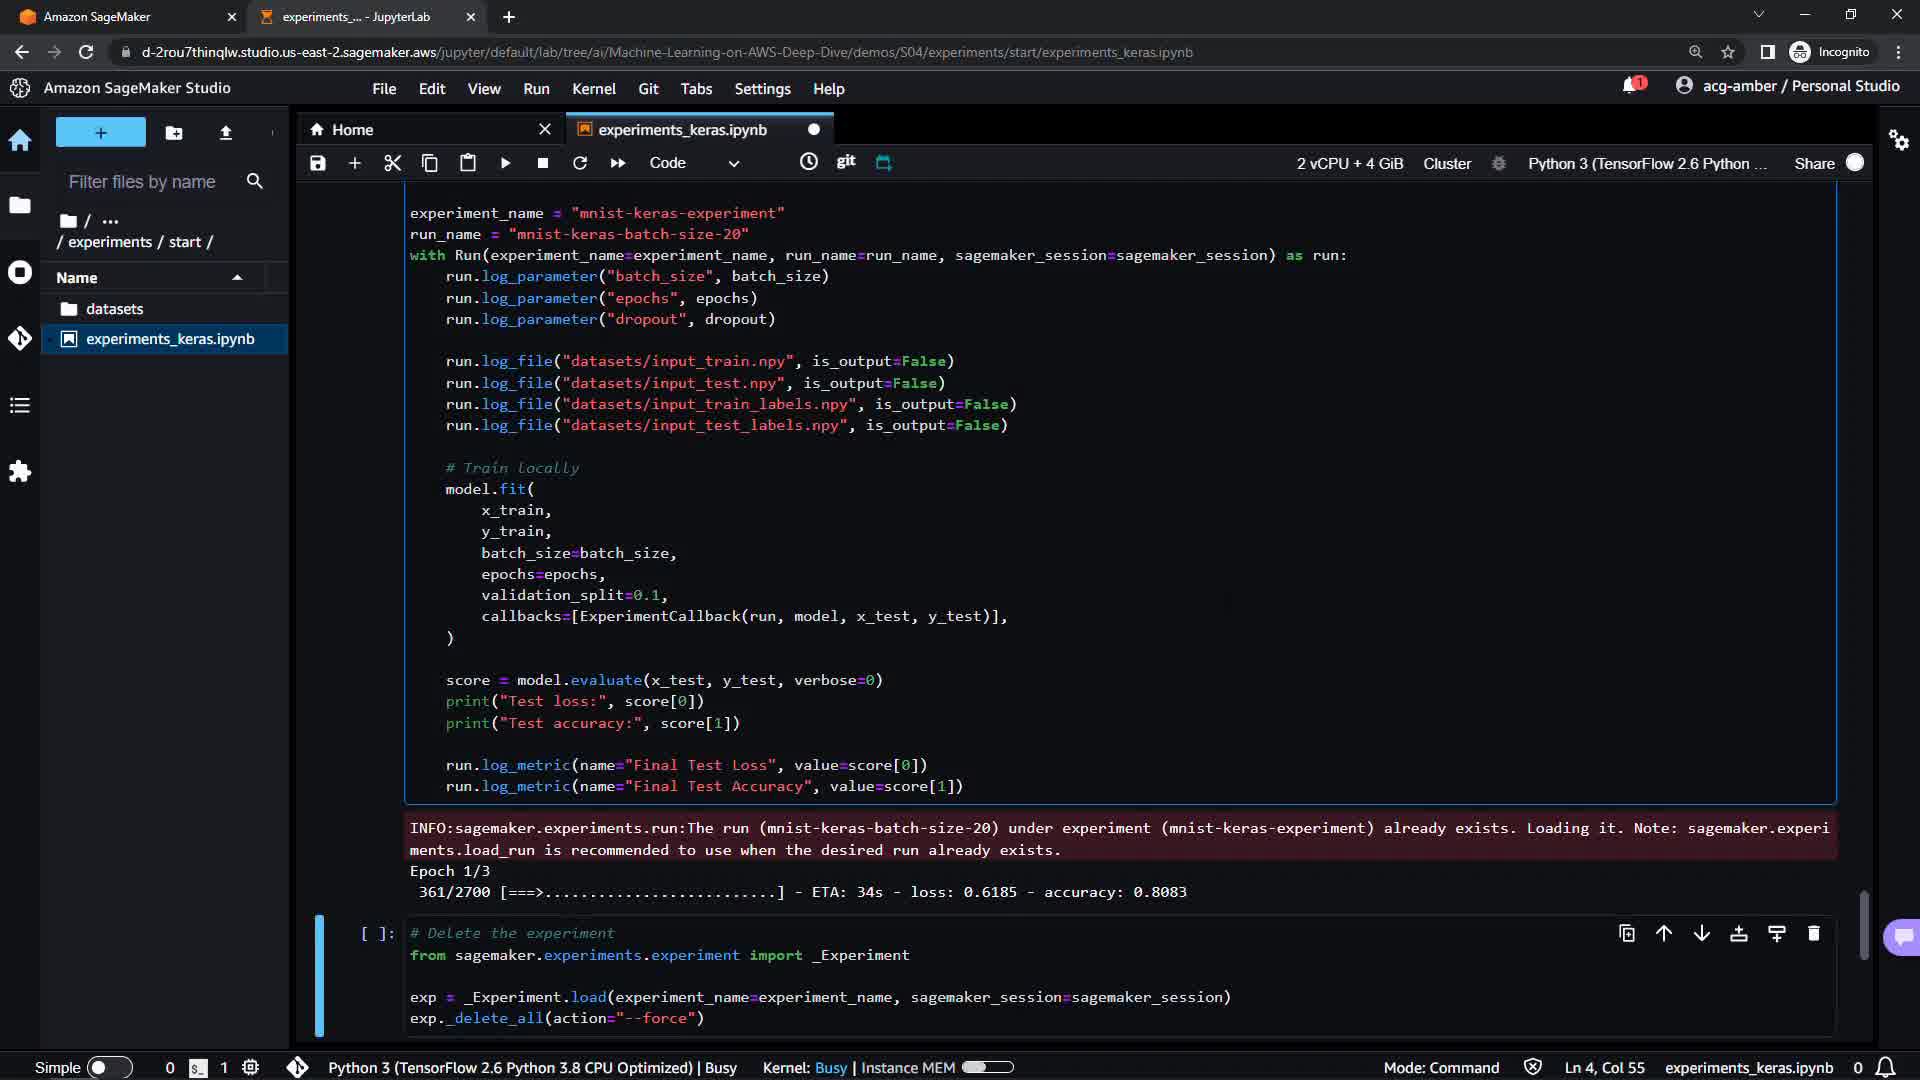This screenshot has width=1920, height=1080.
Task: Cut the selected cell with scissors icon
Action: pyautogui.click(x=392, y=163)
